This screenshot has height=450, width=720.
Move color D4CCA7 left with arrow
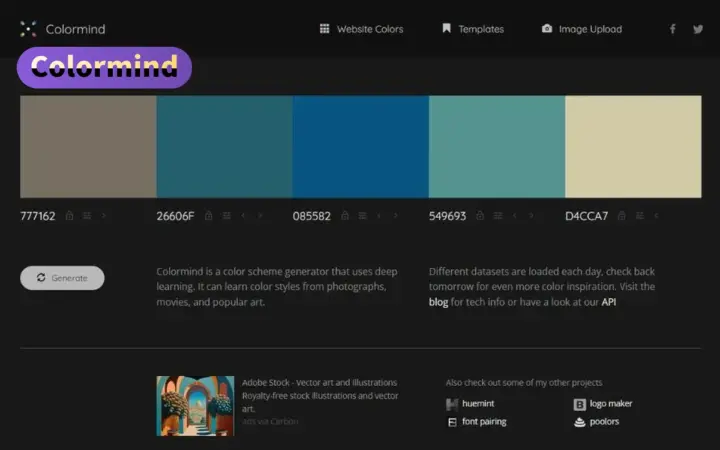click(656, 215)
